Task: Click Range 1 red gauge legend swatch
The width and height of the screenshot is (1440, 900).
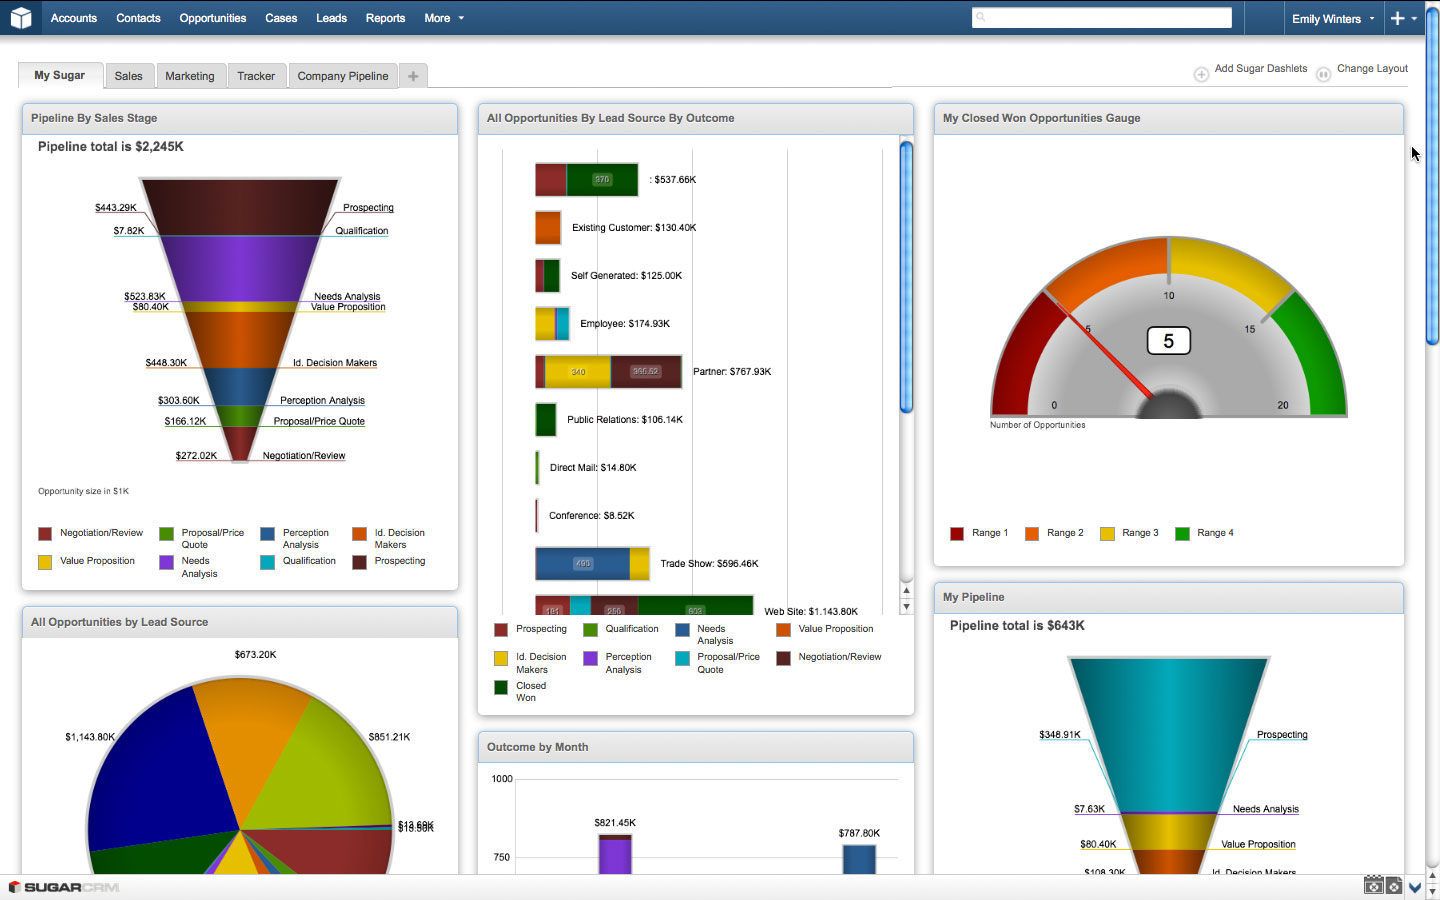Action: [x=957, y=534]
